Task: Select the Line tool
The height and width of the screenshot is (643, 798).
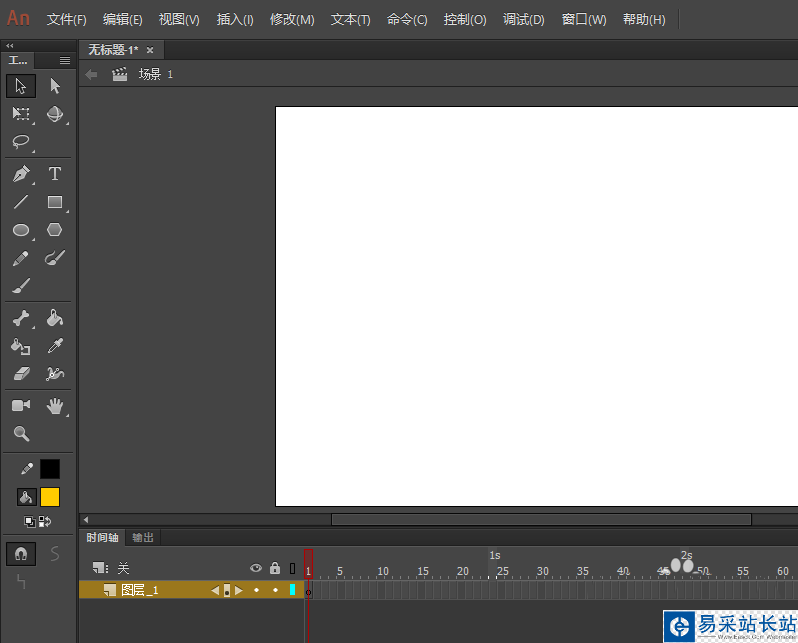Action: [21, 202]
